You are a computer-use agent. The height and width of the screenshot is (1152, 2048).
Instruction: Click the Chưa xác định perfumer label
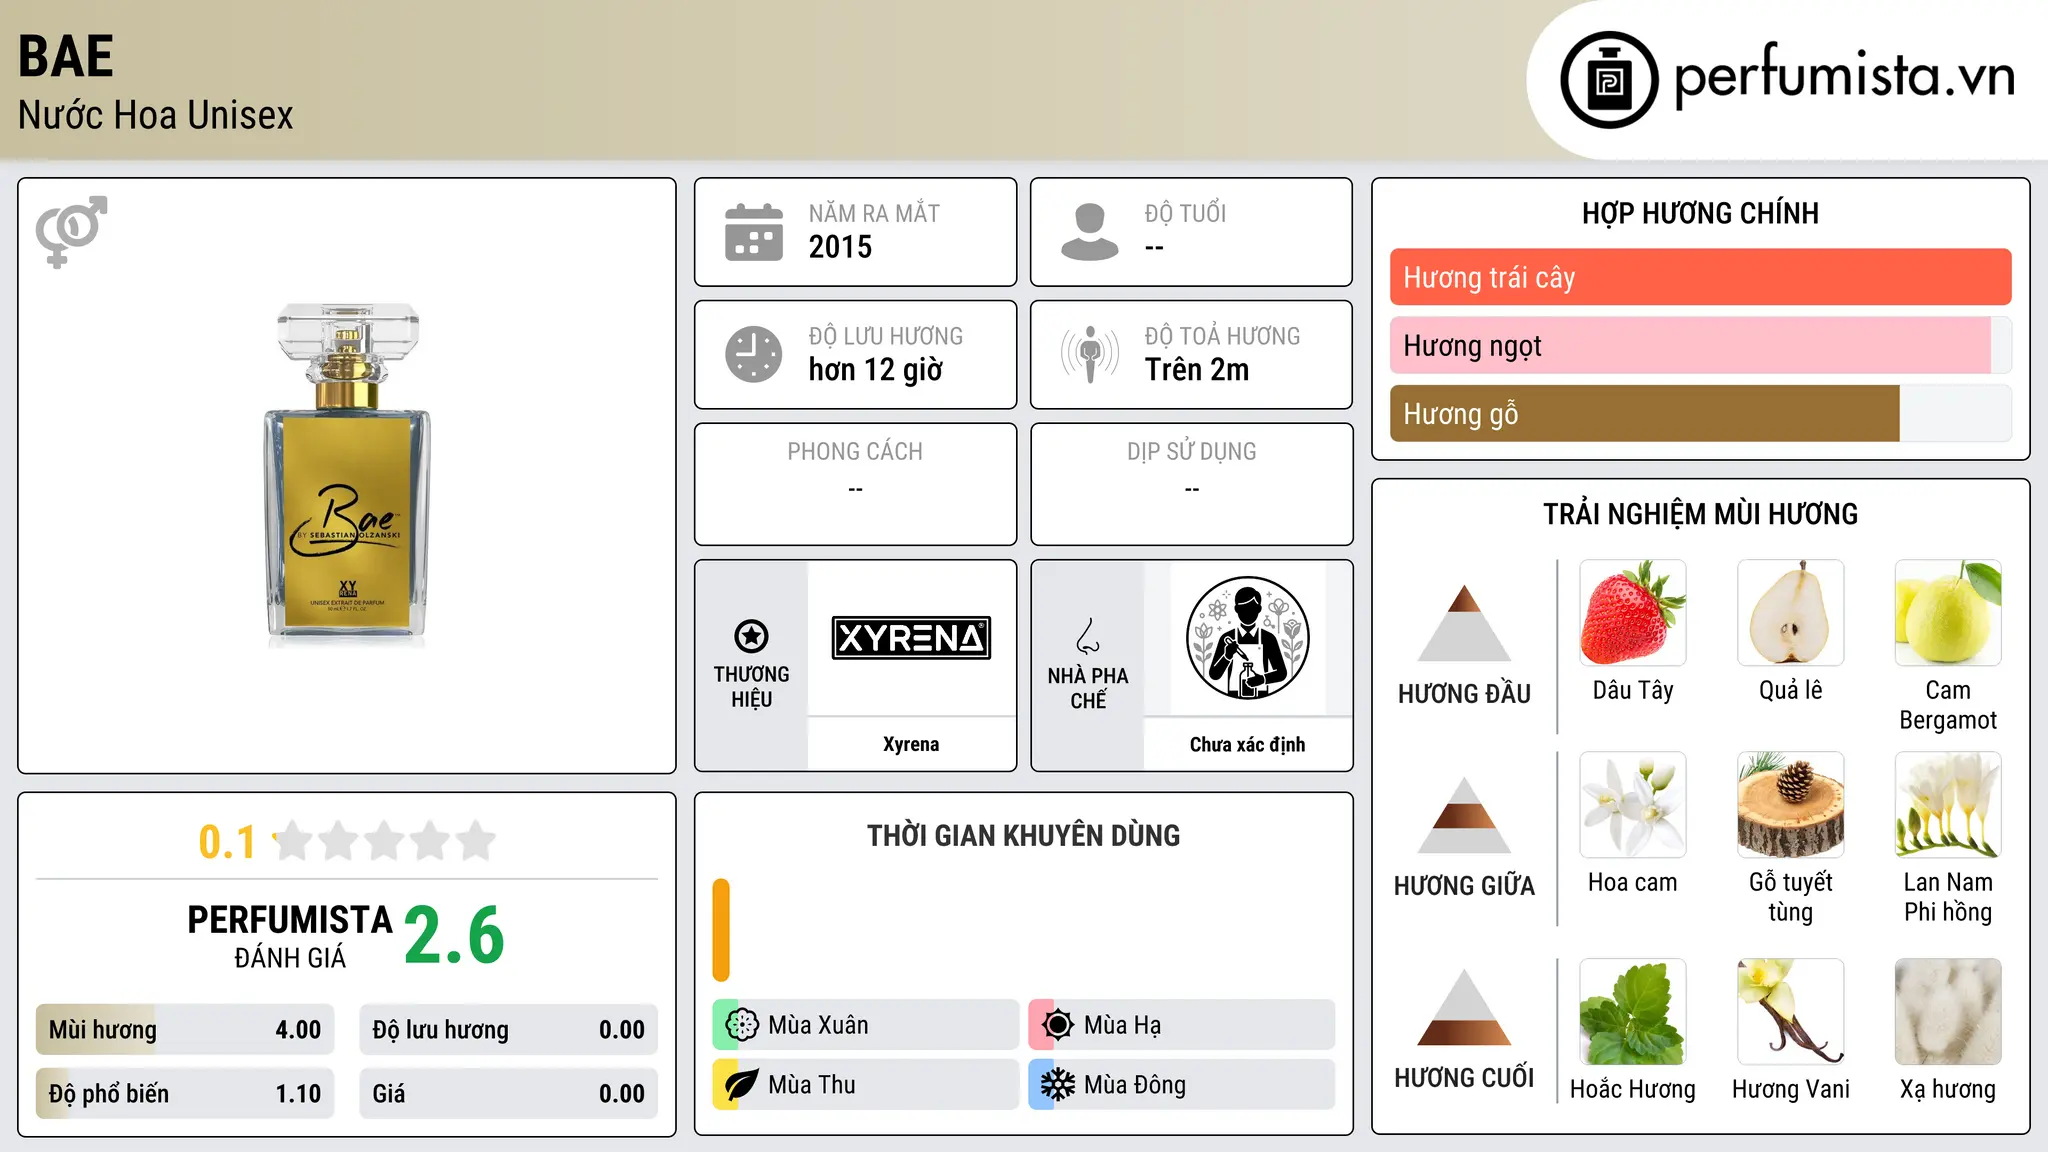pyautogui.click(x=1247, y=744)
